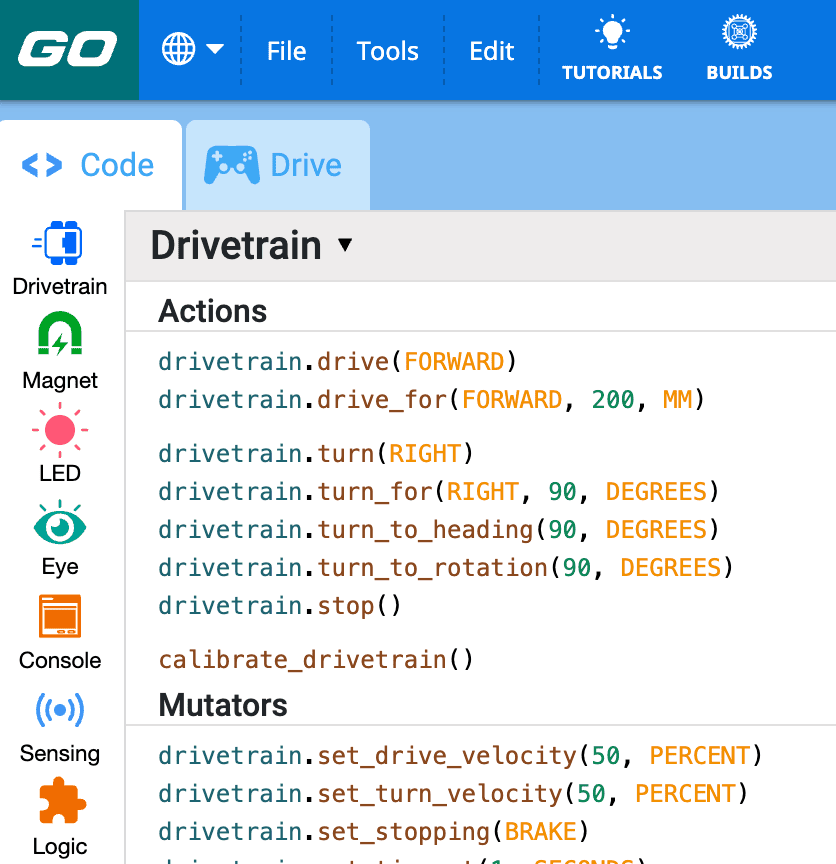
Task: Open the Builds library
Action: (738, 48)
